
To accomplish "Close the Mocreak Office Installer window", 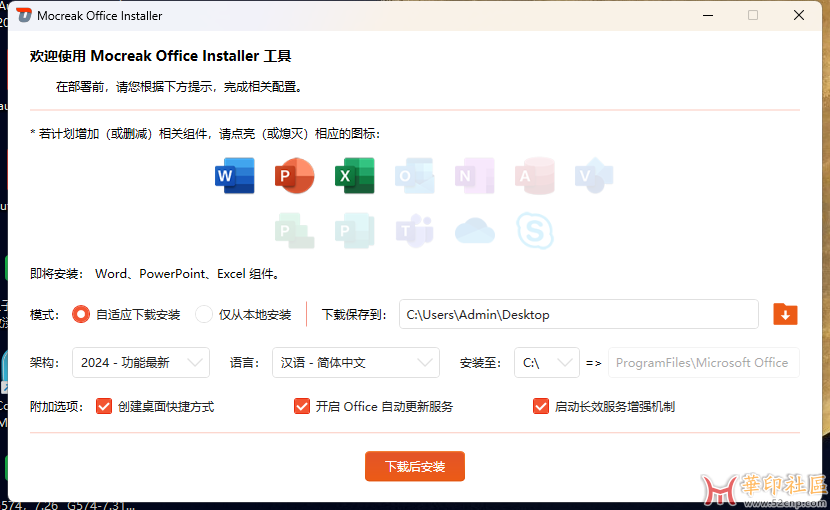I will 799,15.
